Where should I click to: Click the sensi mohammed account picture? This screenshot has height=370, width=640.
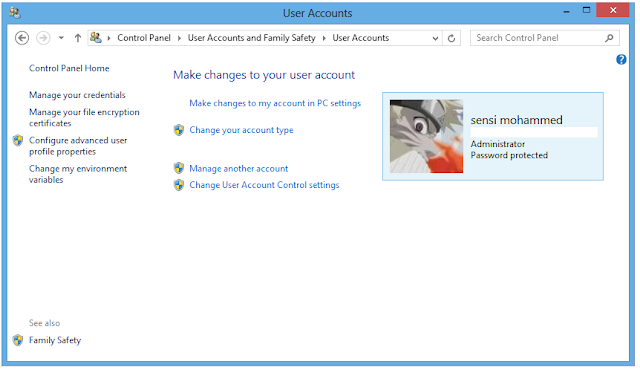(x=426, y=136)
